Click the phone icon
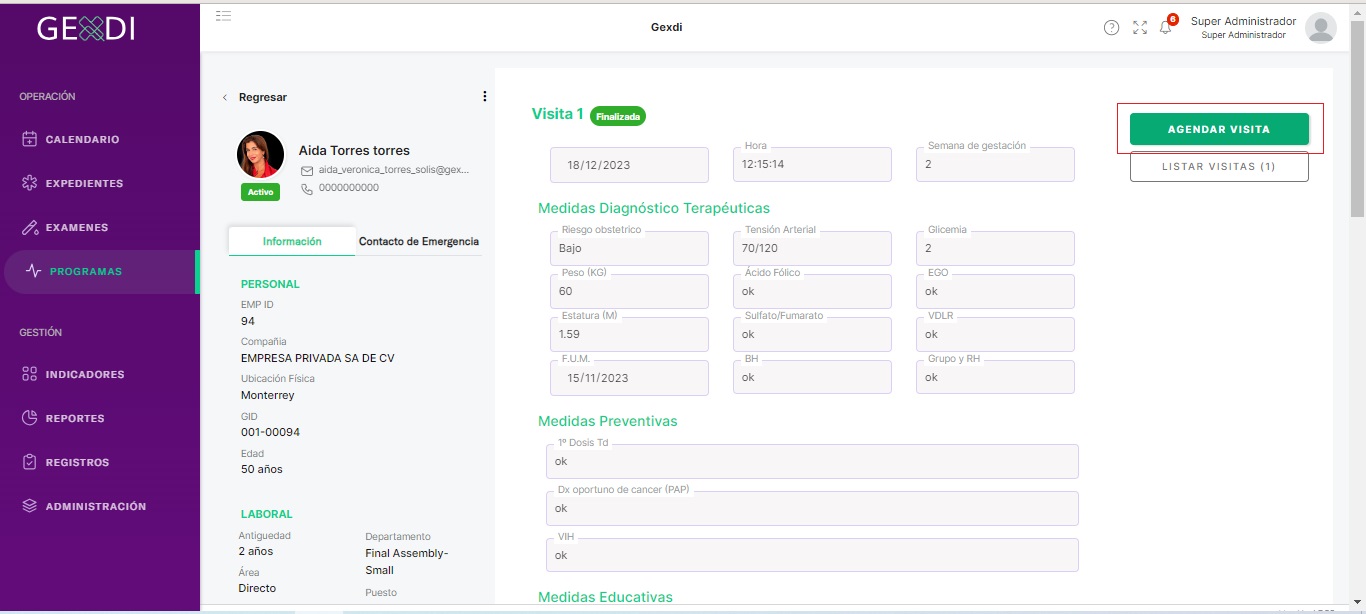Screen dimensions: 1366x614 pos(308,188)
